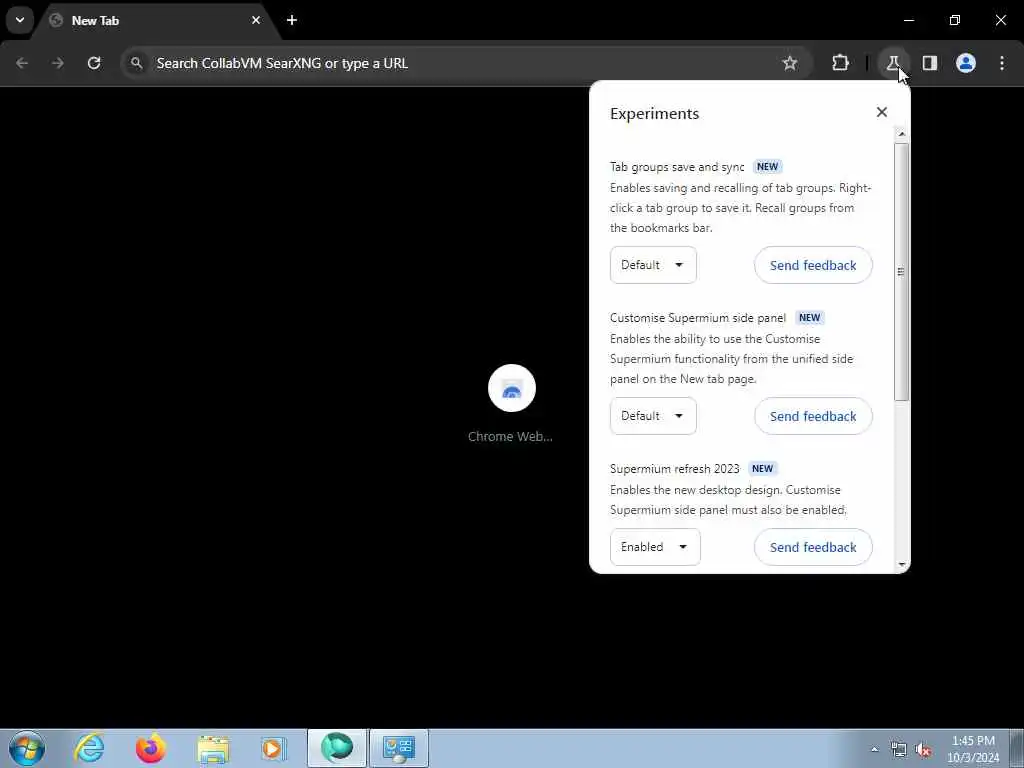The image size is (1024, 768).
Task: Close the New Tab tab
Action: click(x=256, y=20)
